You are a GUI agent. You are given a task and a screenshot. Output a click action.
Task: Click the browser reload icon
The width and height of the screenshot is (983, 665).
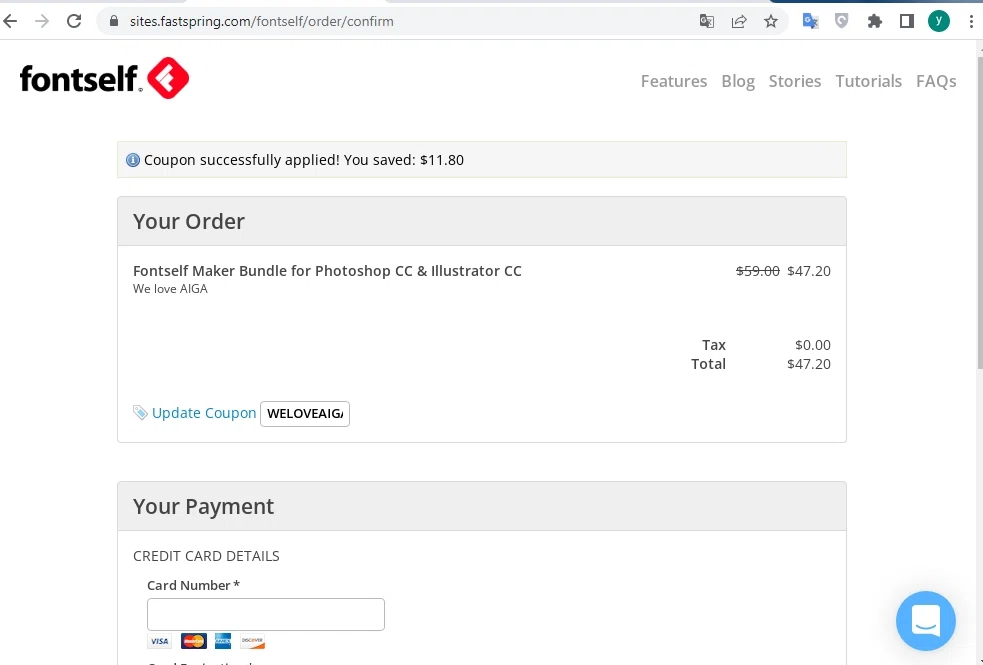point(74,21)
